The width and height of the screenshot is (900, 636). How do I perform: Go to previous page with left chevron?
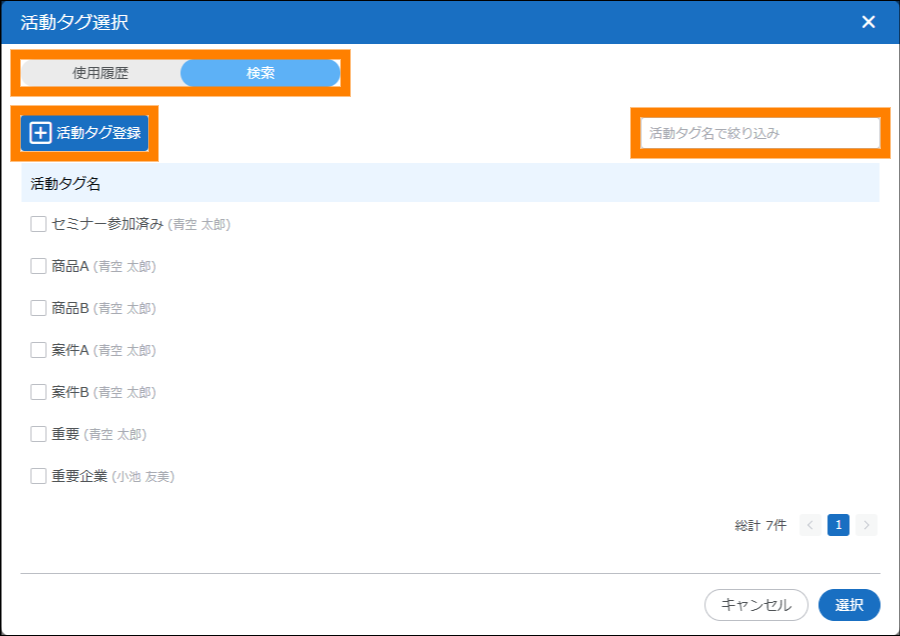(x=810, y=525)
